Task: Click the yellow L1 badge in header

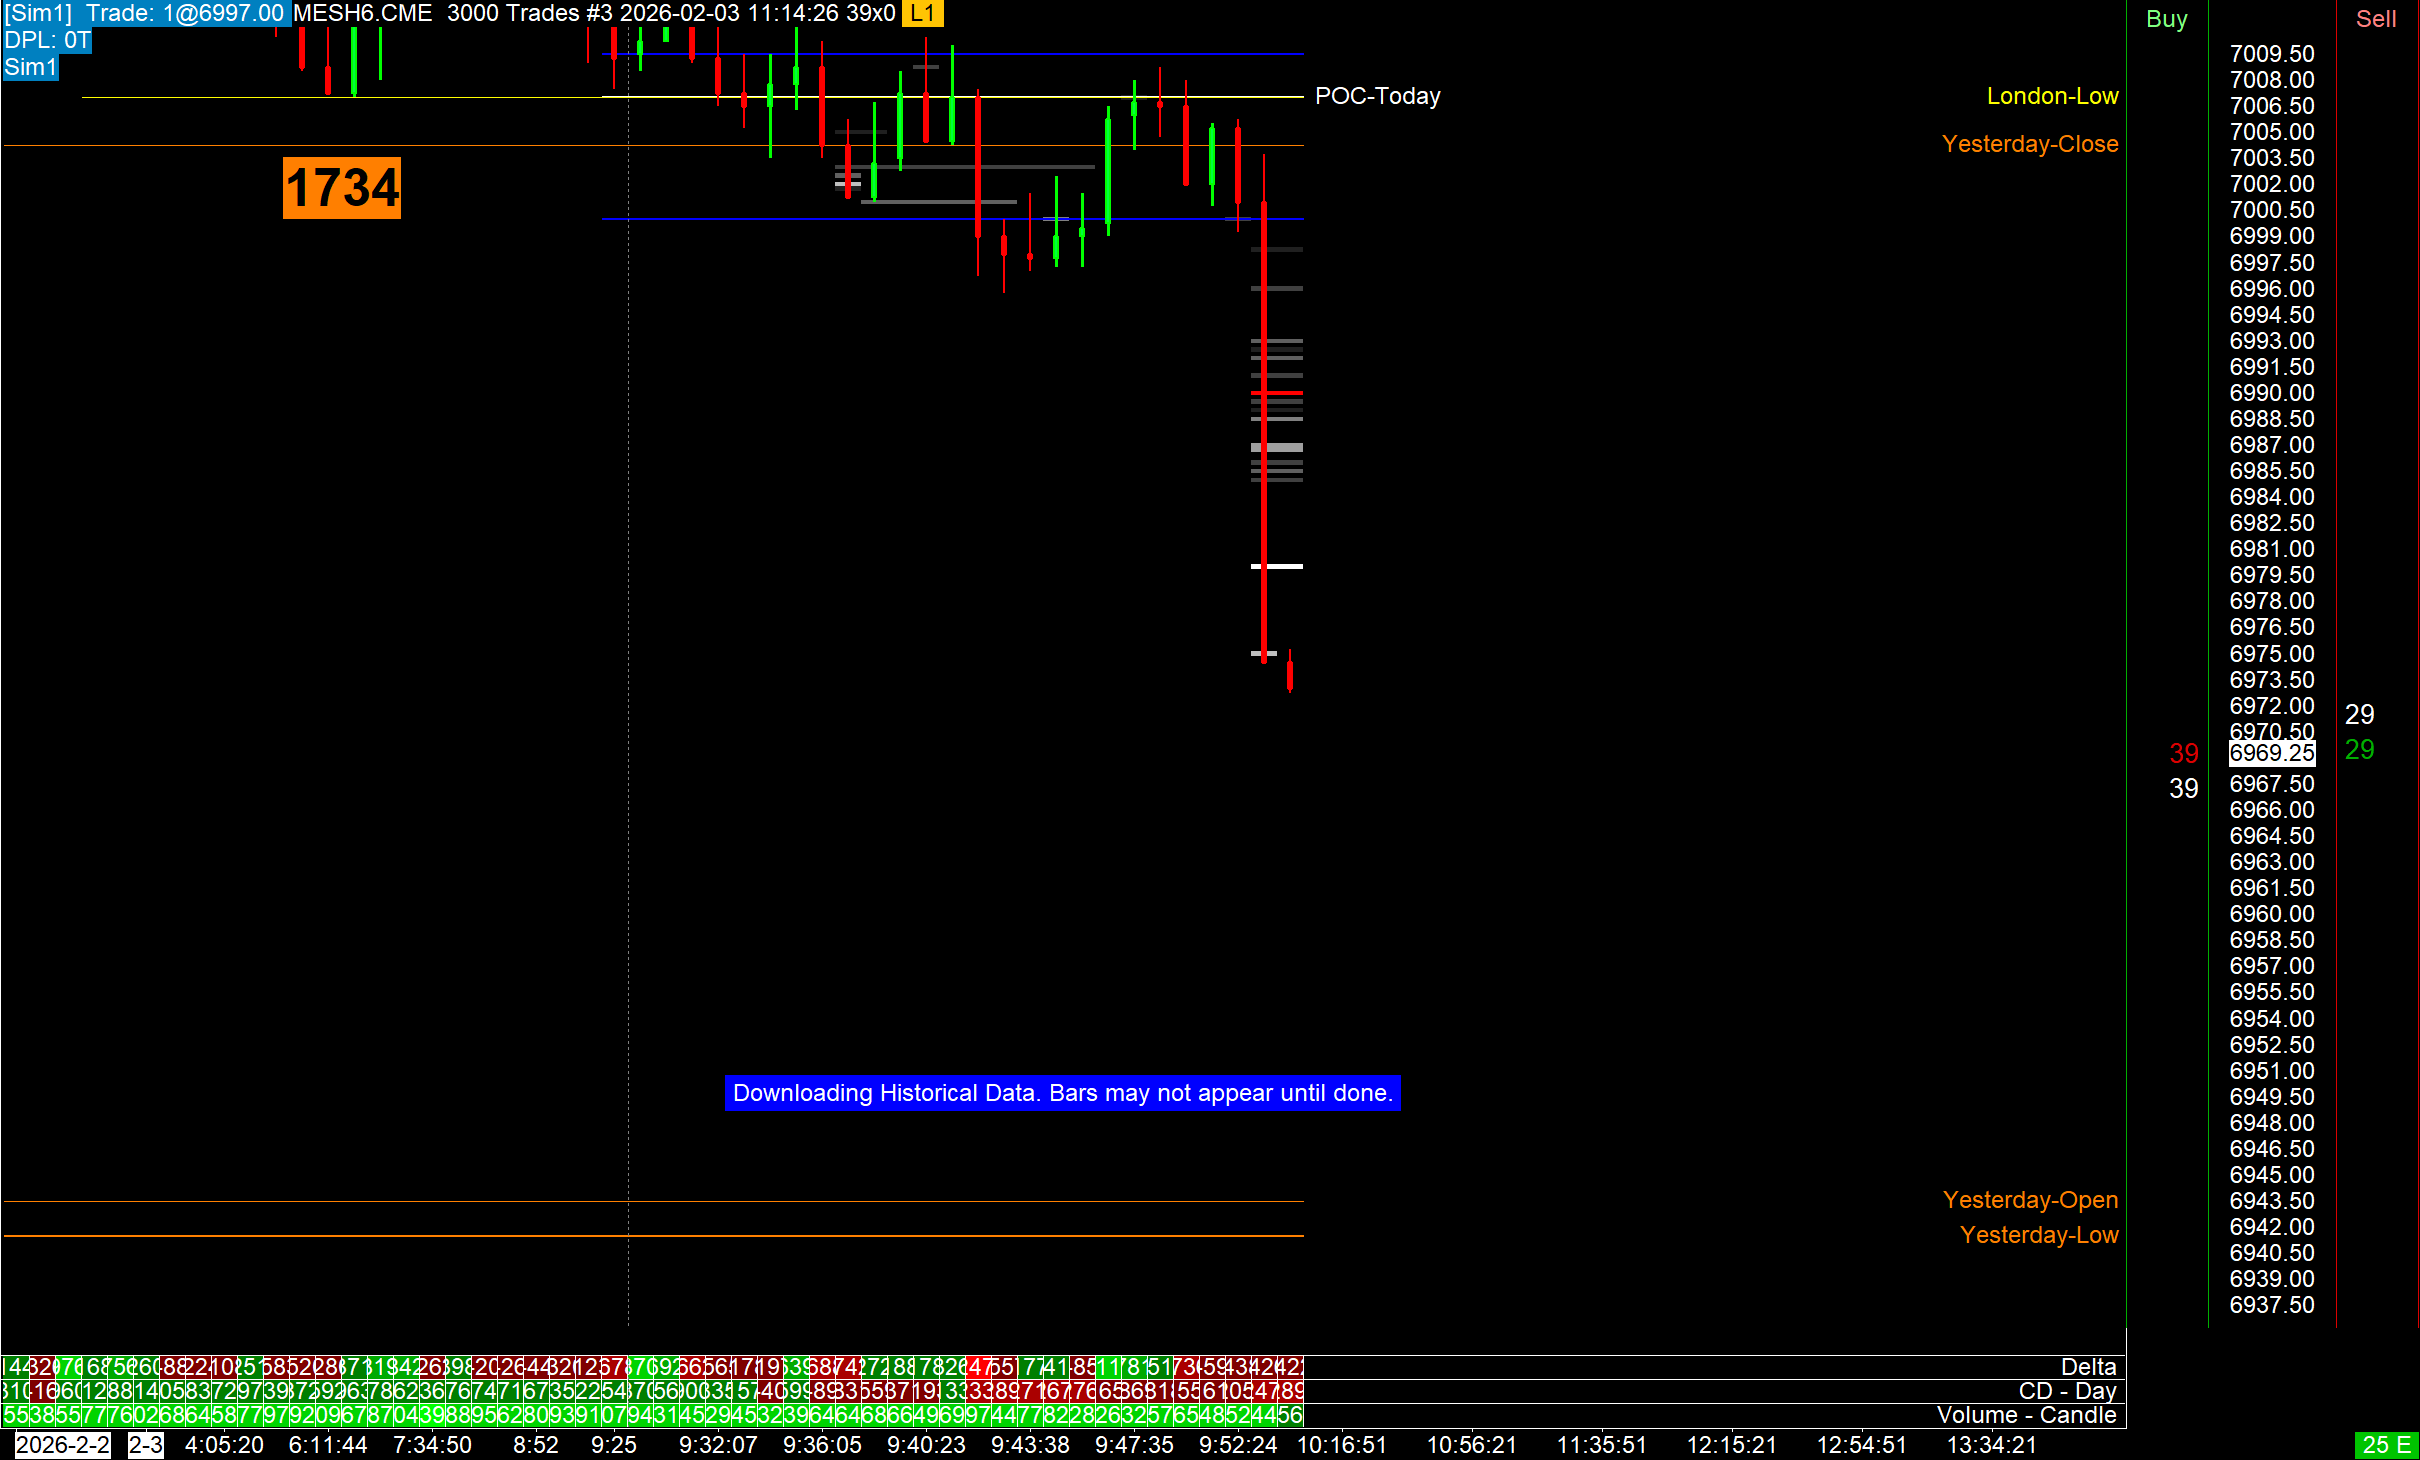Action: coord(921,14)
